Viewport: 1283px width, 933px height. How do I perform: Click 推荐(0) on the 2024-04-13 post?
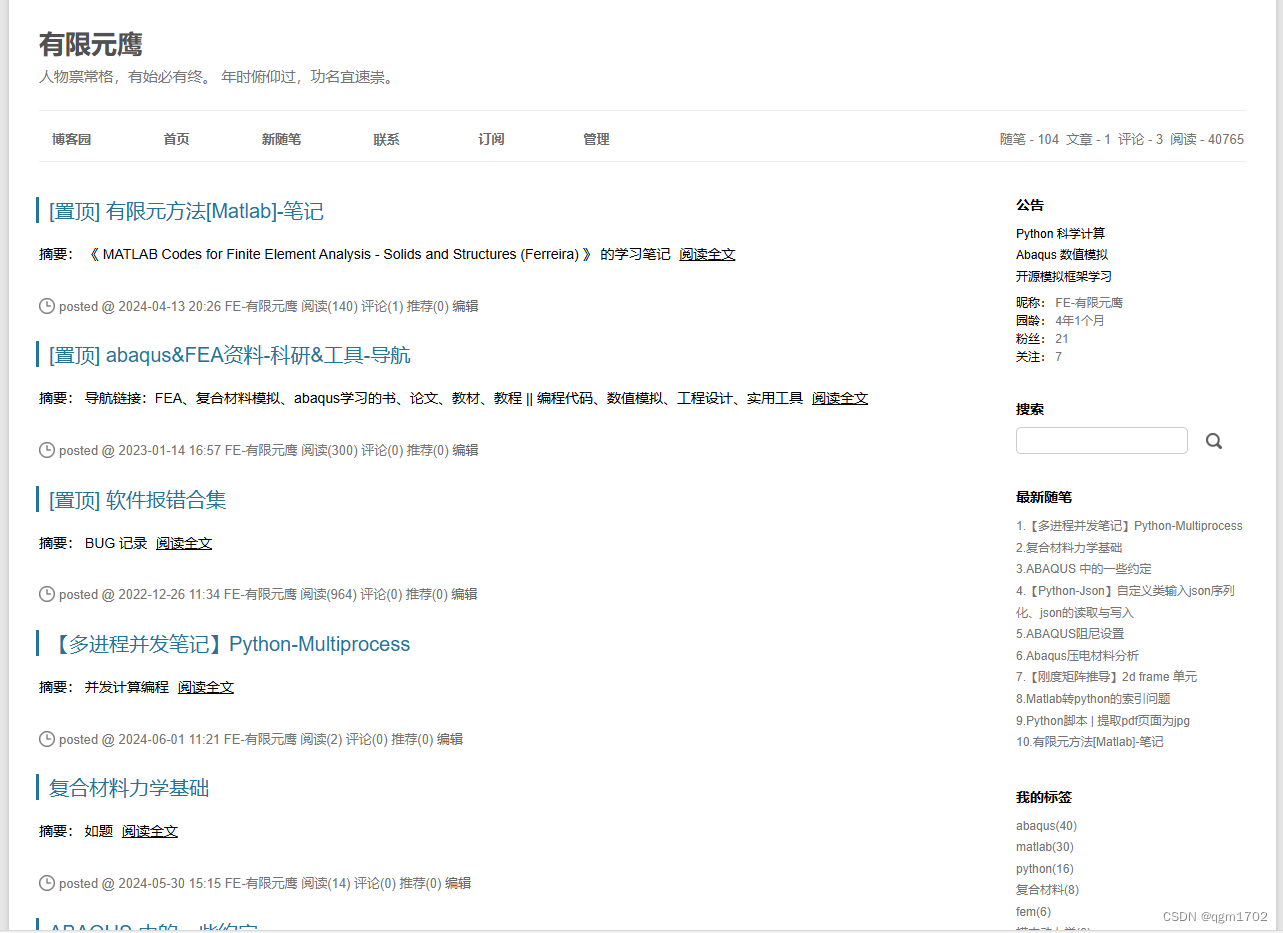coord(428,306)
